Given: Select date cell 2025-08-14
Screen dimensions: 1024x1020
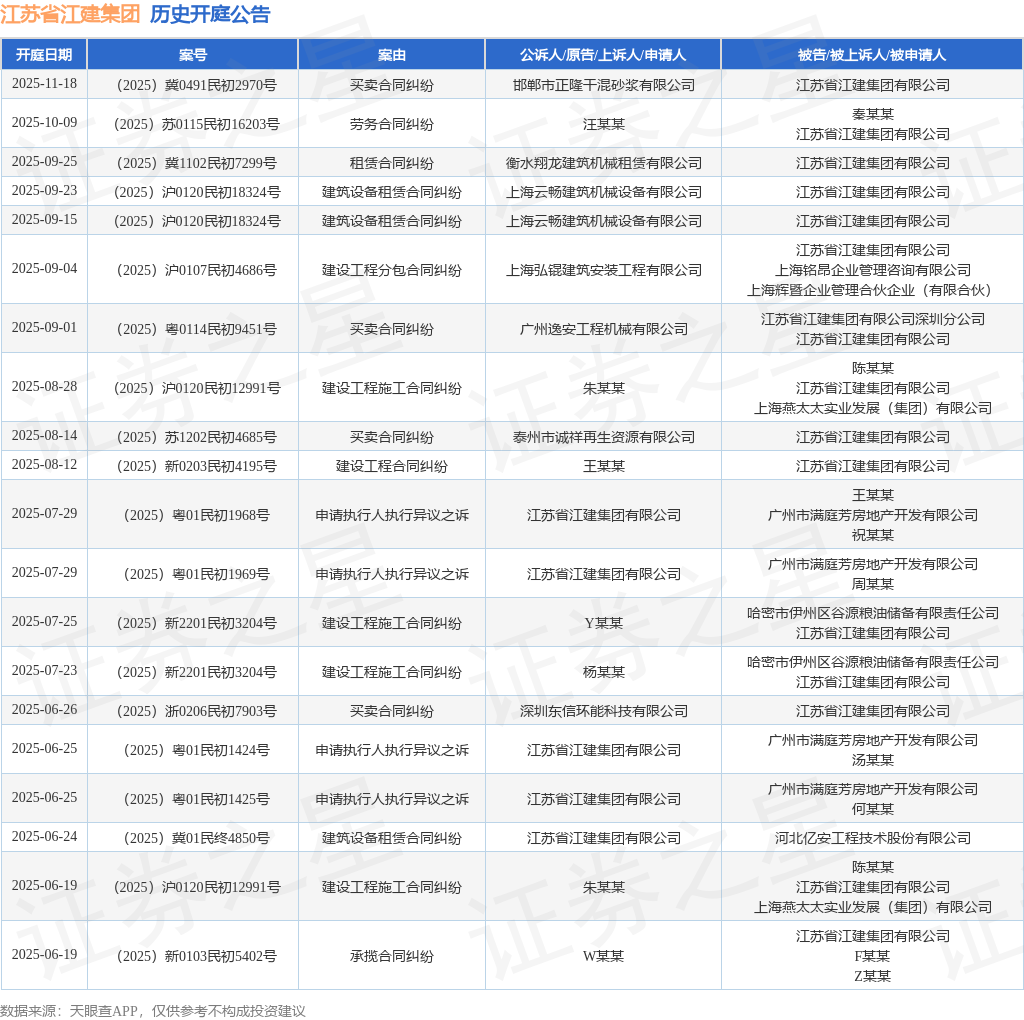Looking at the screenshot, I should (44, 436).
